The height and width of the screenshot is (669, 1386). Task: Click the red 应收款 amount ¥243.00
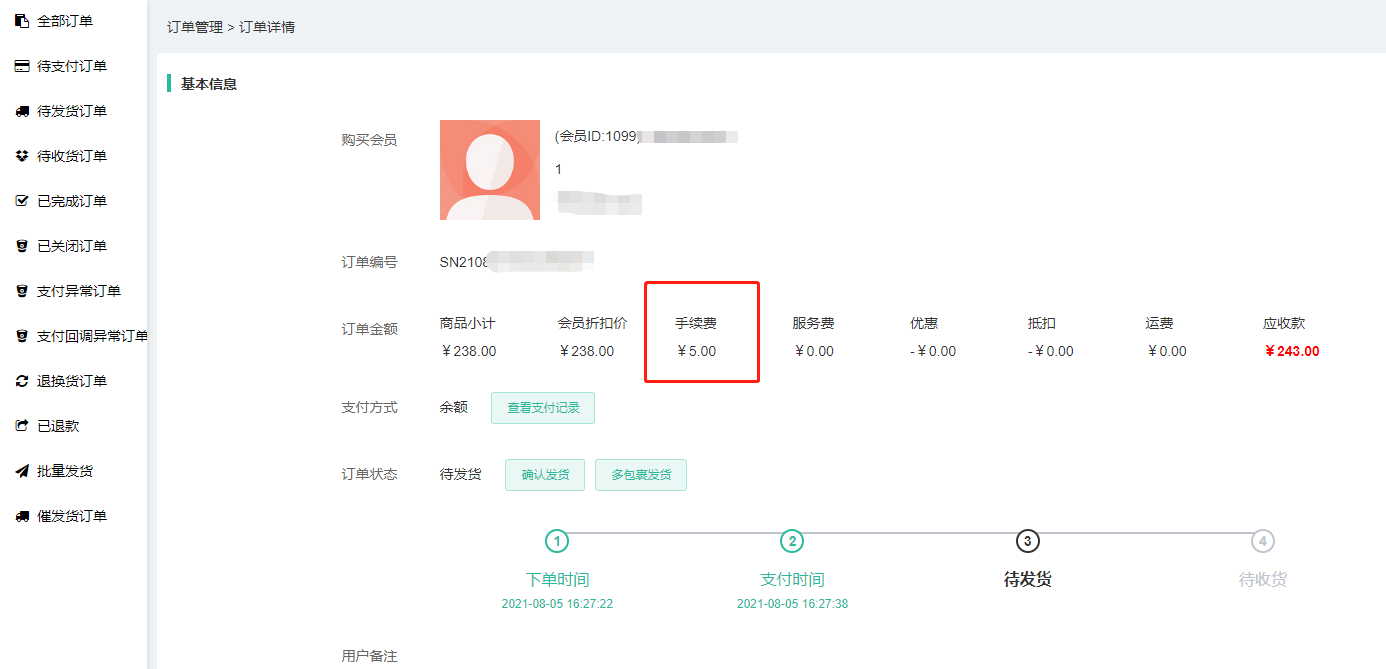coord(1291,351)
